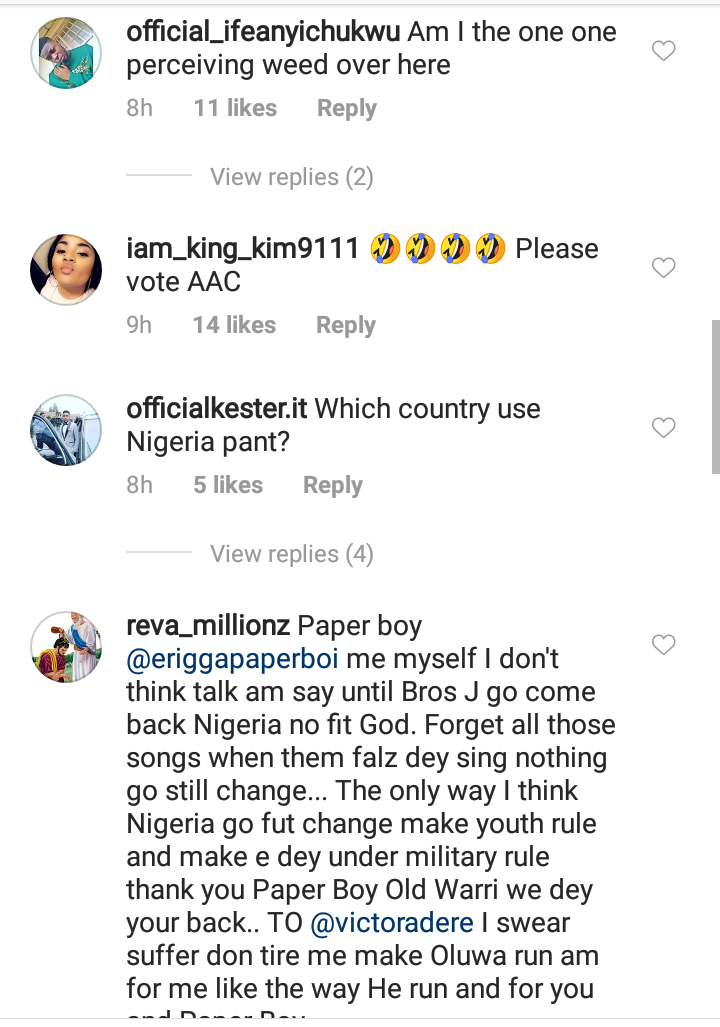Open reva_millionz username link
This screenshot has width=720, height=1027.
point(208,626)
